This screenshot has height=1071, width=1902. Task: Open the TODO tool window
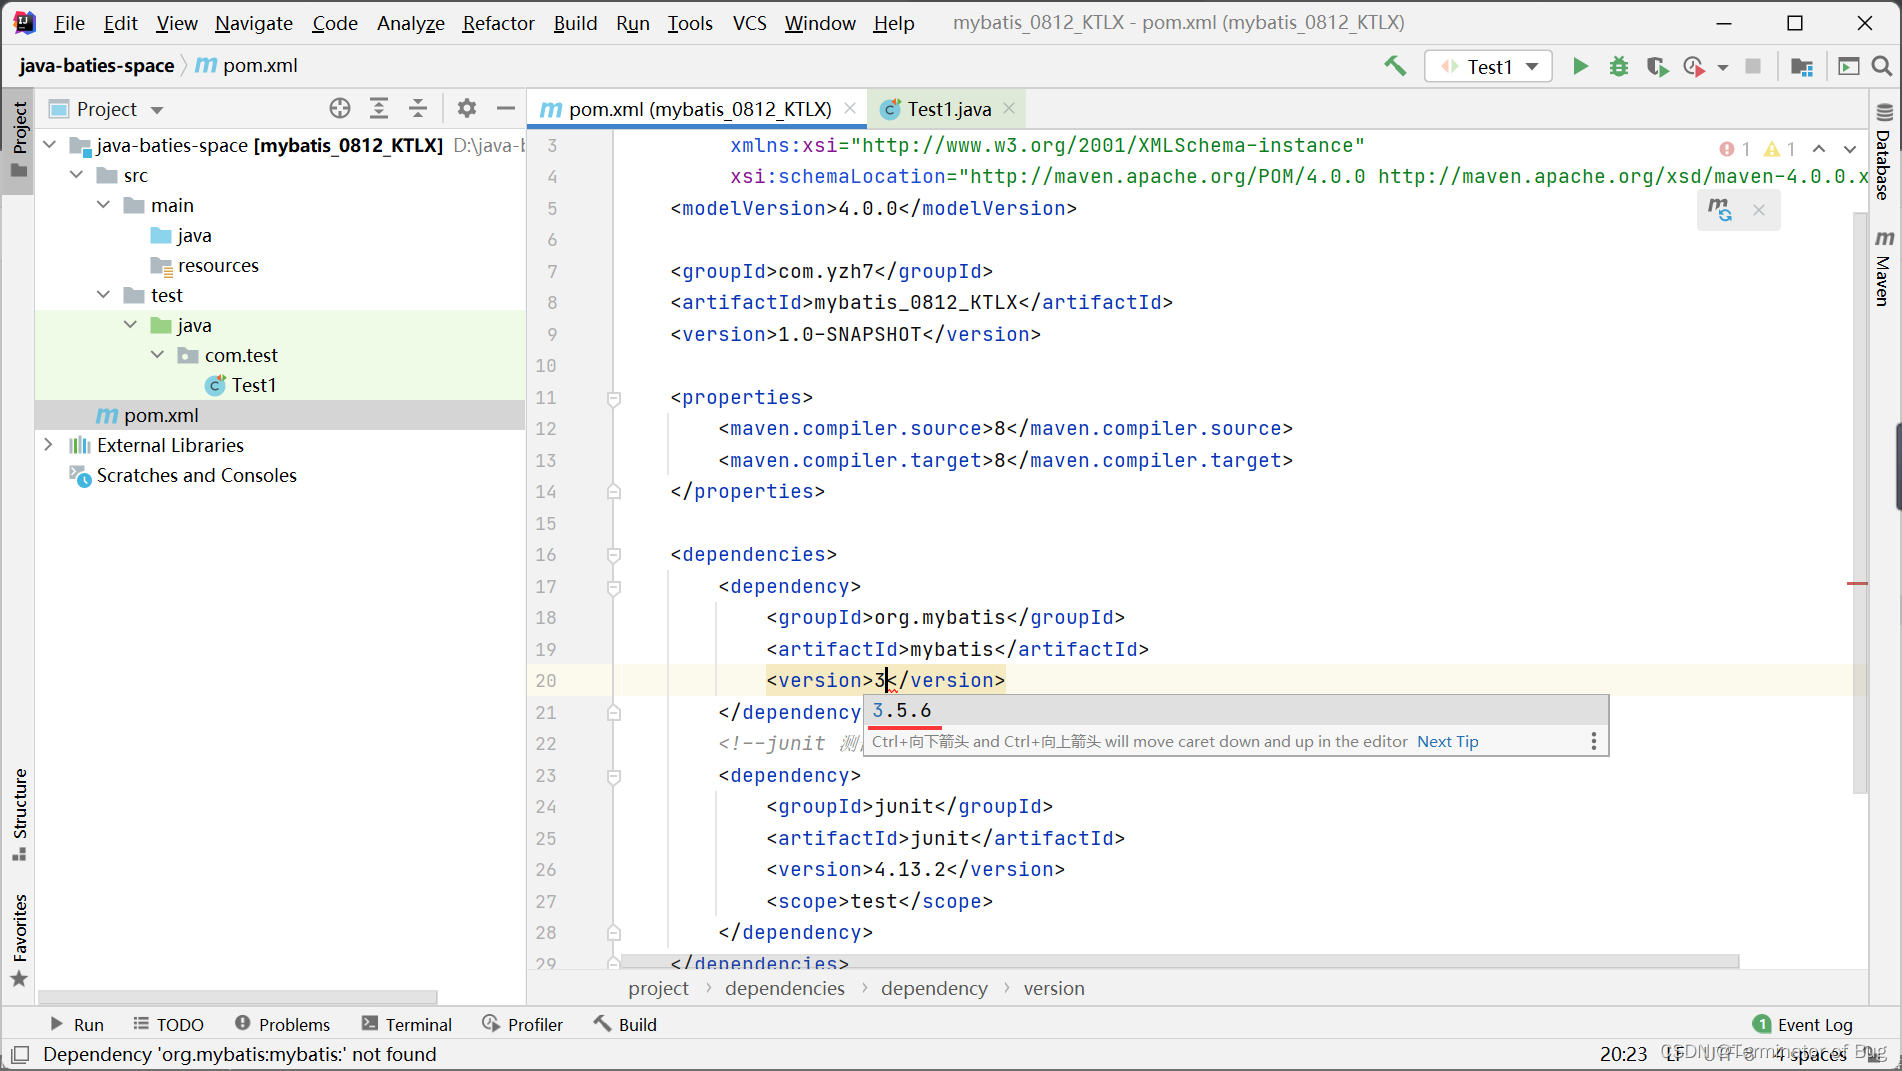tap(168, 1024)
